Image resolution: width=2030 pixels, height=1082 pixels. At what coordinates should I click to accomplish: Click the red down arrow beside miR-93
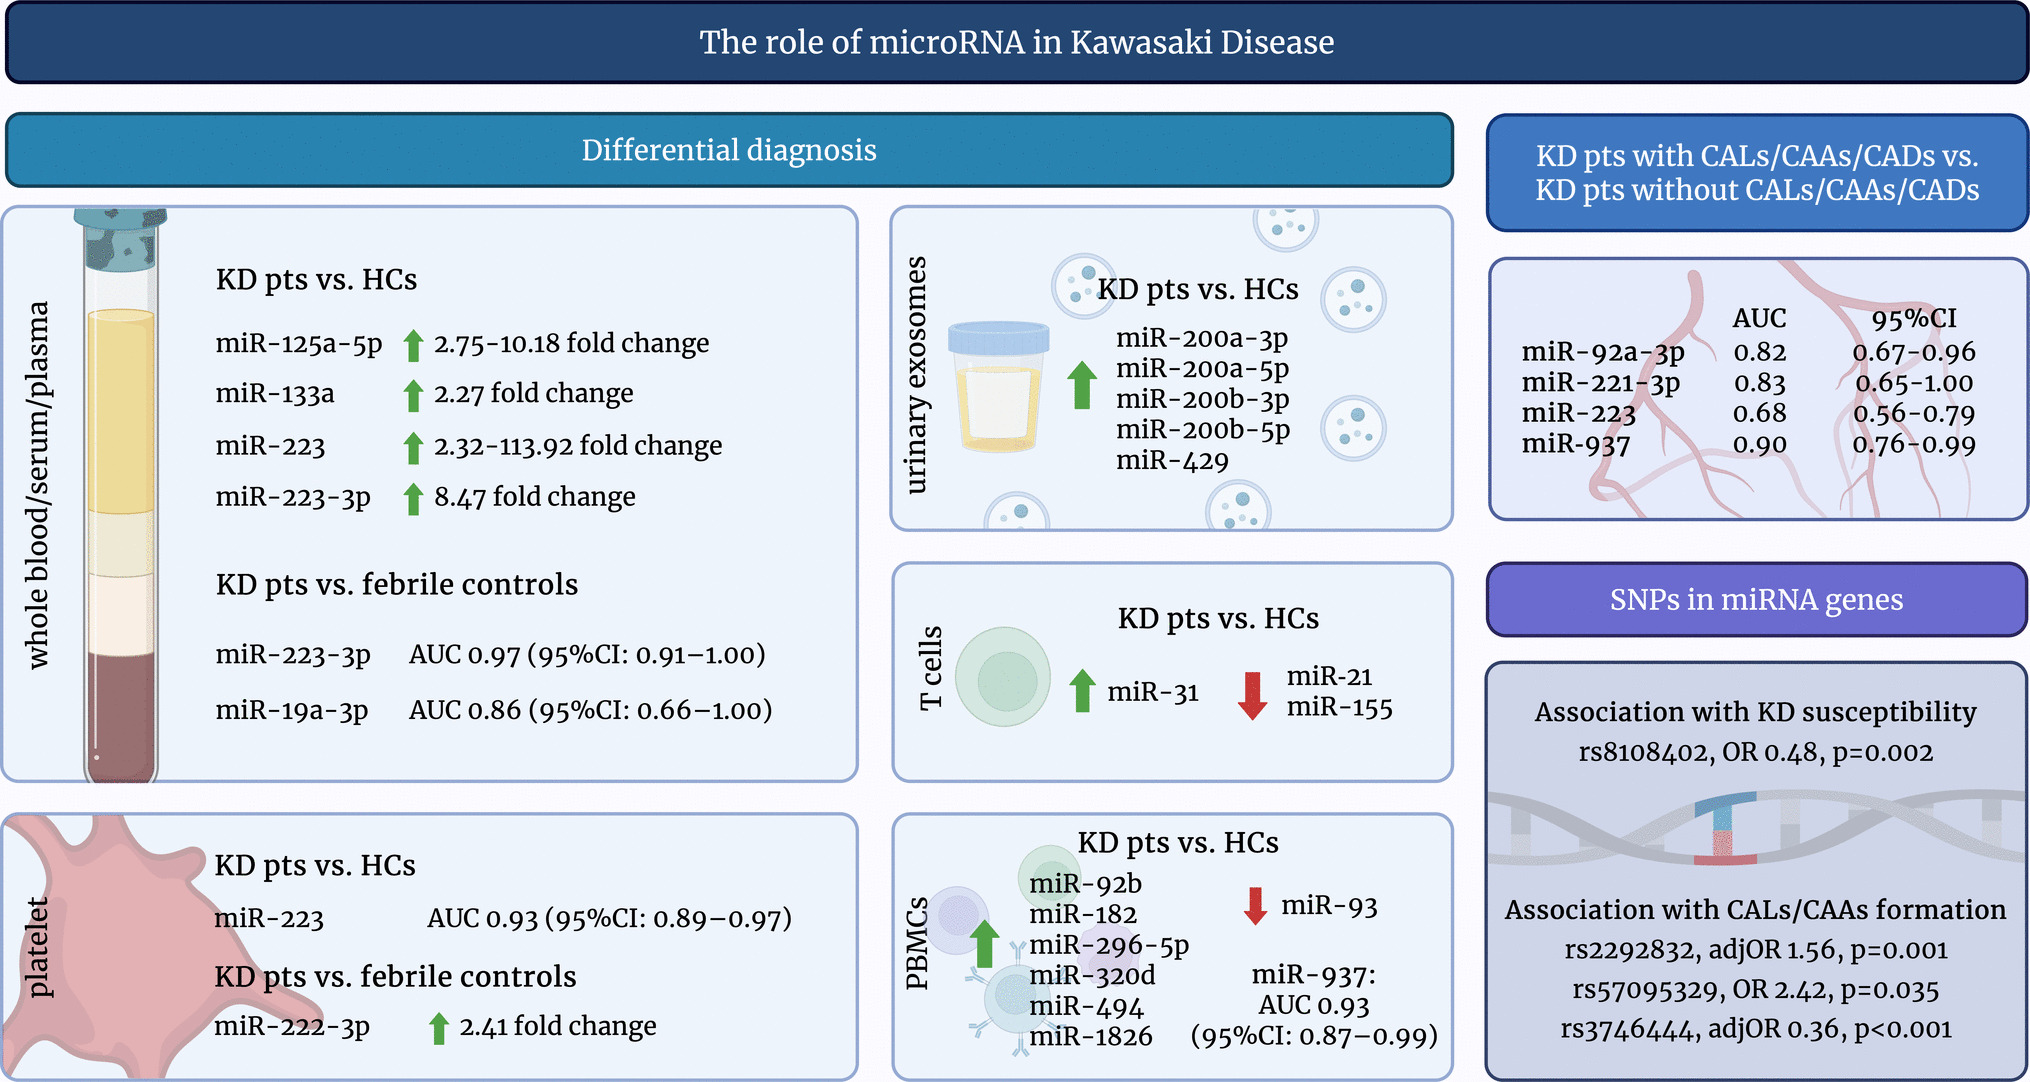(1255, 906)
